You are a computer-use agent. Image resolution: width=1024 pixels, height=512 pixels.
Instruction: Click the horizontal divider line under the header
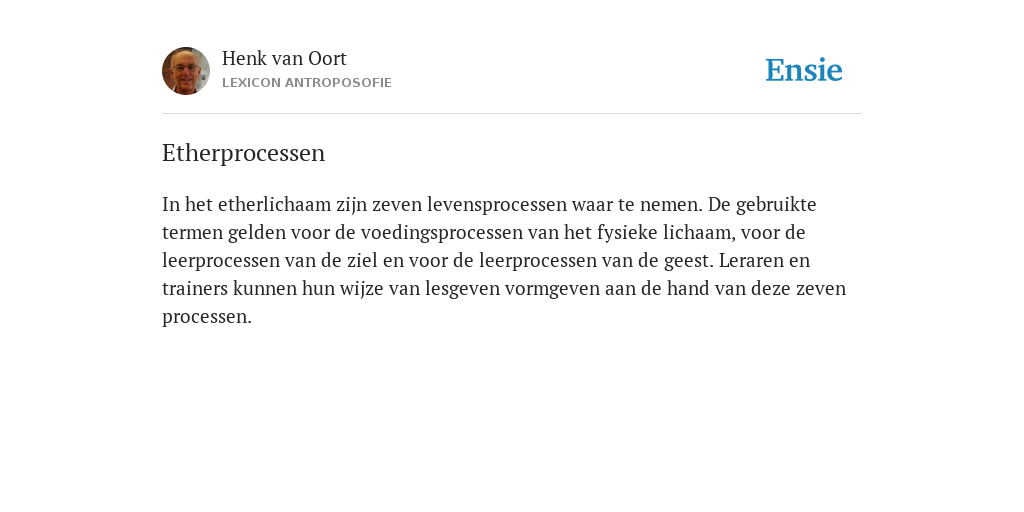pos(512,114)
